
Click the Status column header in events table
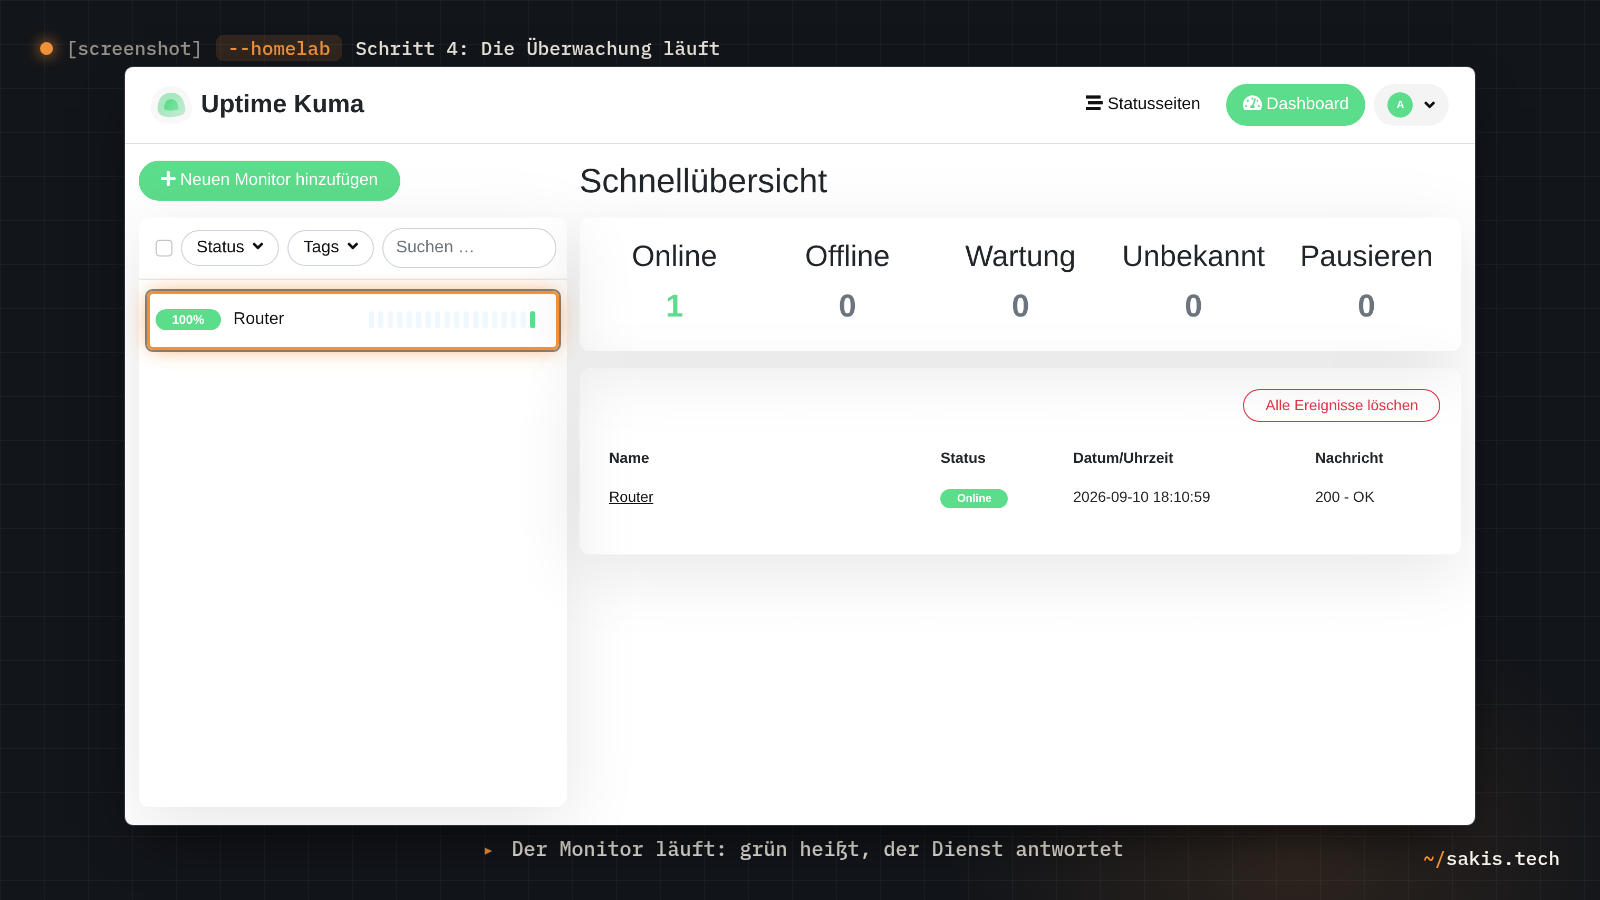tap(963, 458)
